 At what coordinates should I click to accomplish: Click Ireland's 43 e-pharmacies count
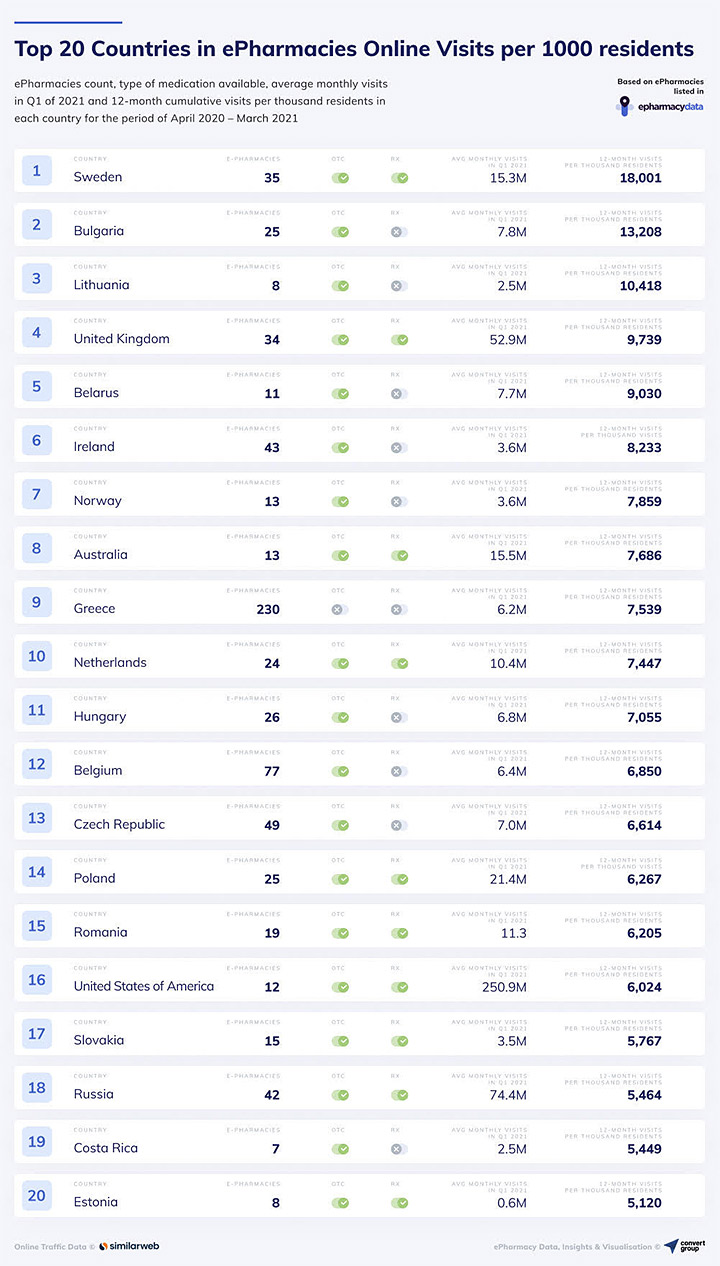click(x=272, y=447)
